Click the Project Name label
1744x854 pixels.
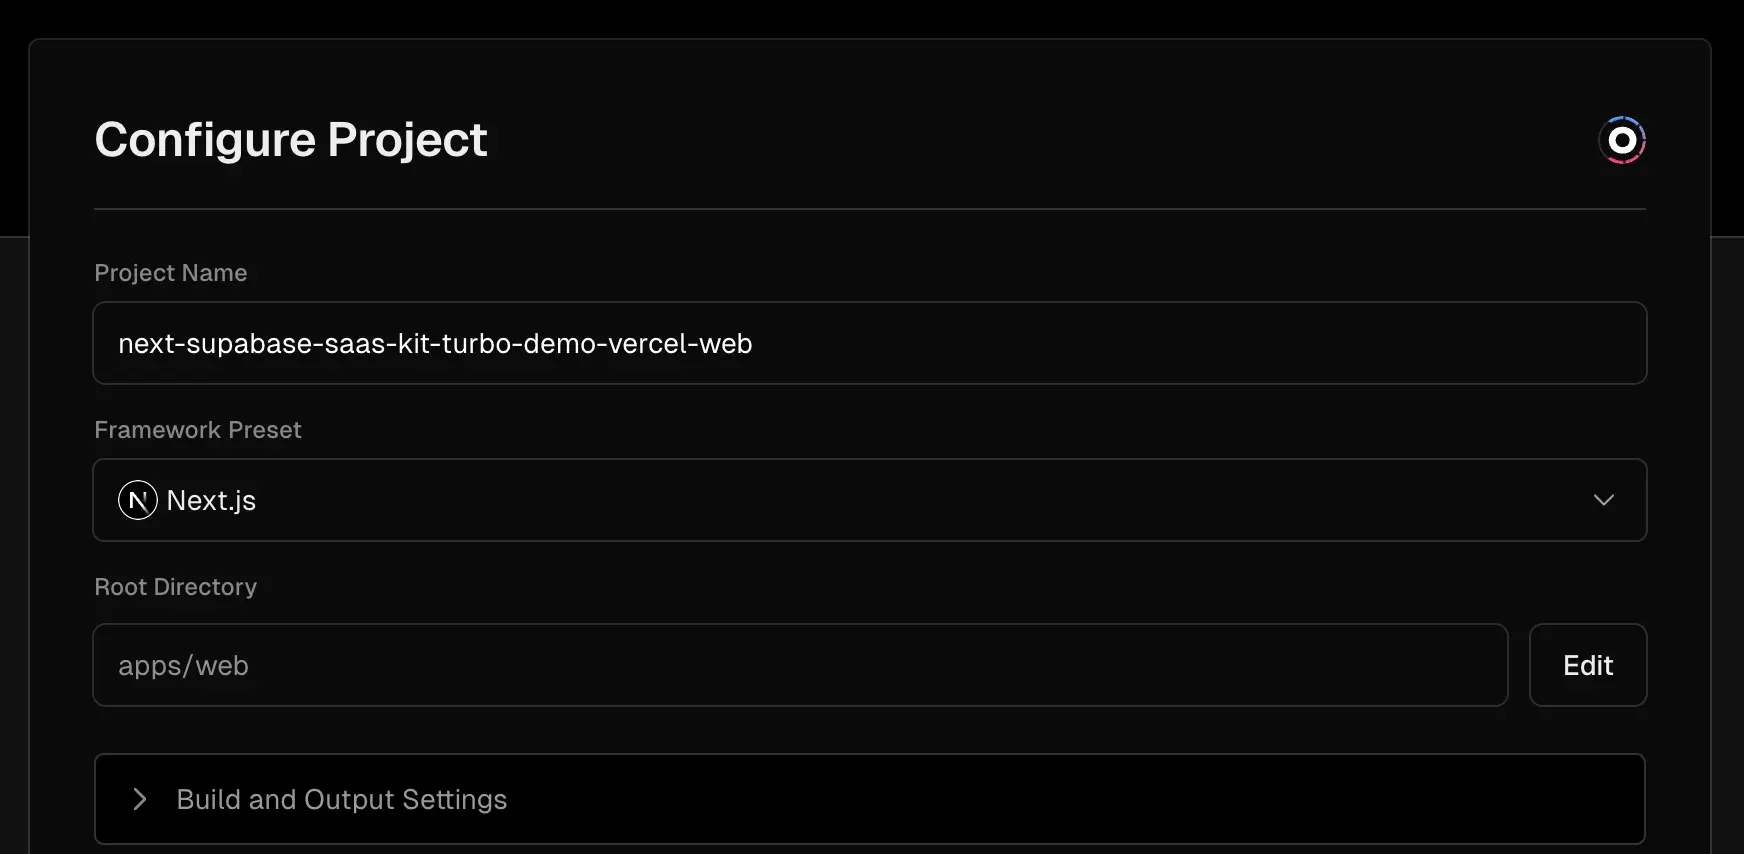point(170,273)
